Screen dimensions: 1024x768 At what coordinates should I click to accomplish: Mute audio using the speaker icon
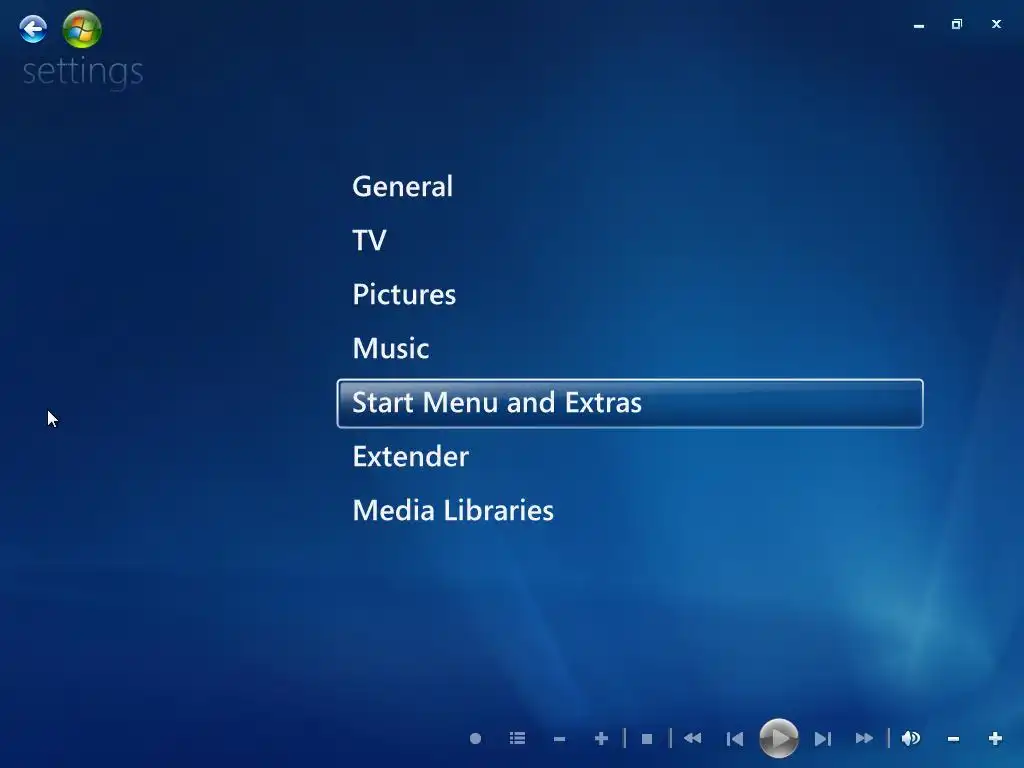coord(910,739)
